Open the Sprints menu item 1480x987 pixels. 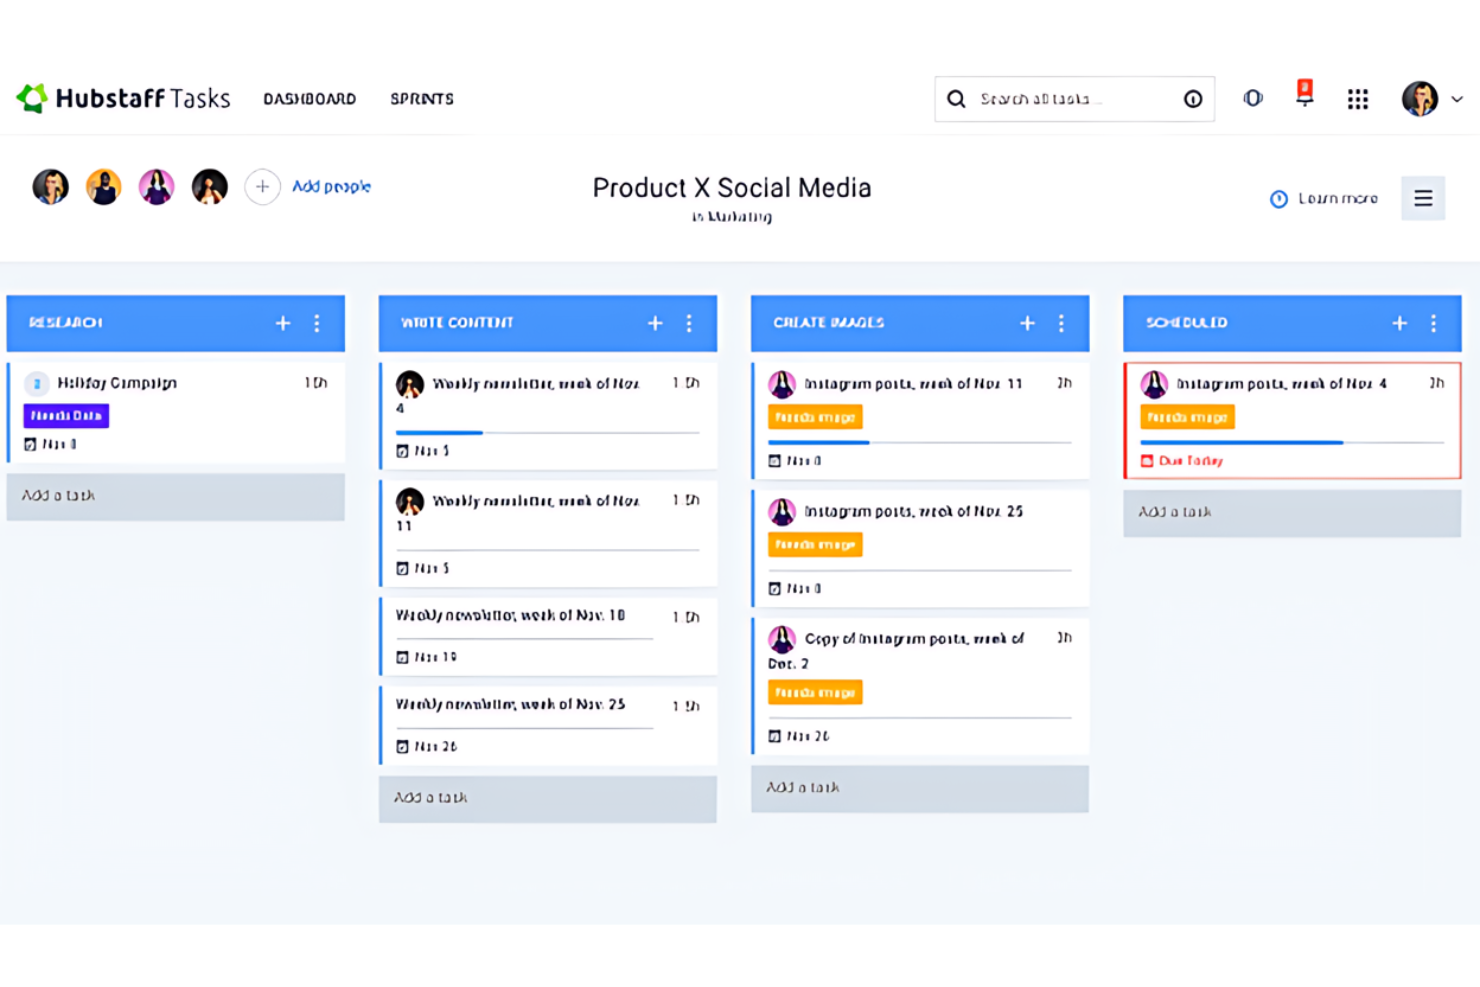click(x=421, y=98)
